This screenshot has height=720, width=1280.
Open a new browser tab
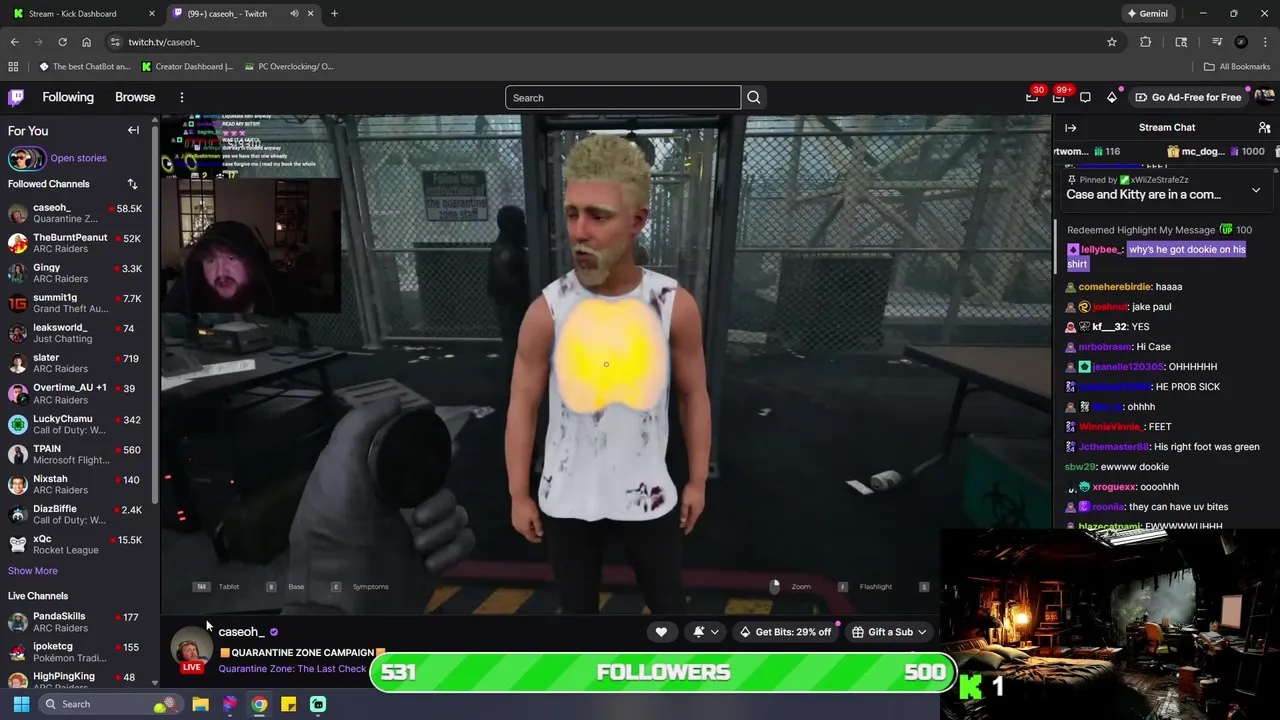pos(334,14)
